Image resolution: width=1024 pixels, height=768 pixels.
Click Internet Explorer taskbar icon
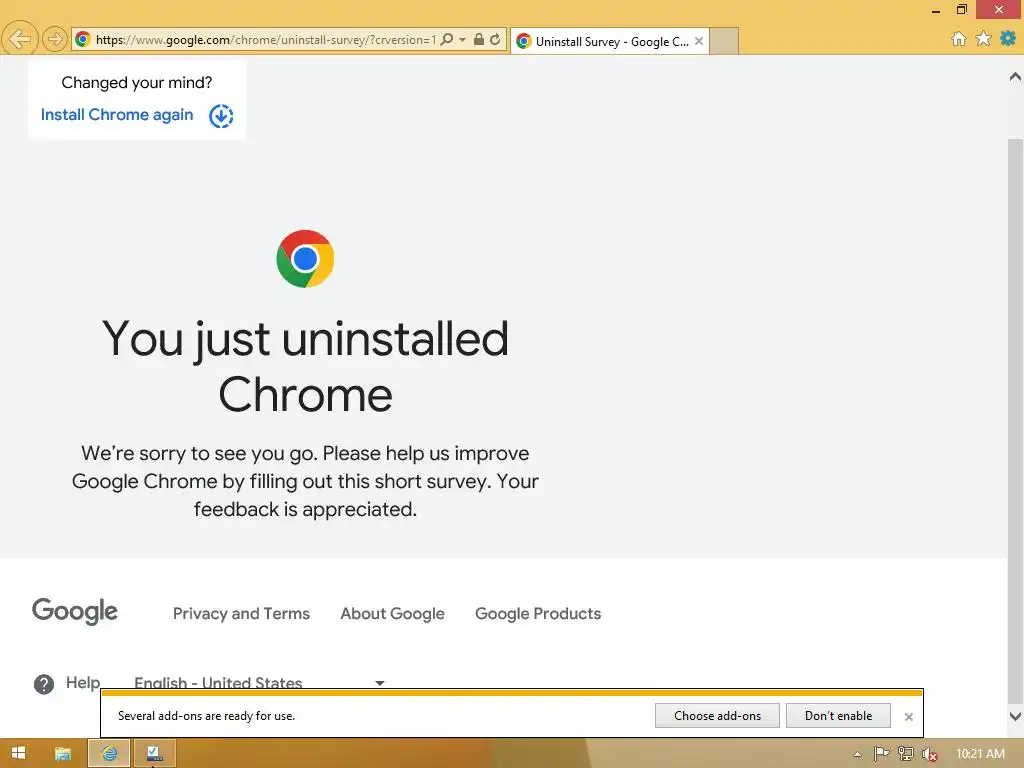(109, 754)
